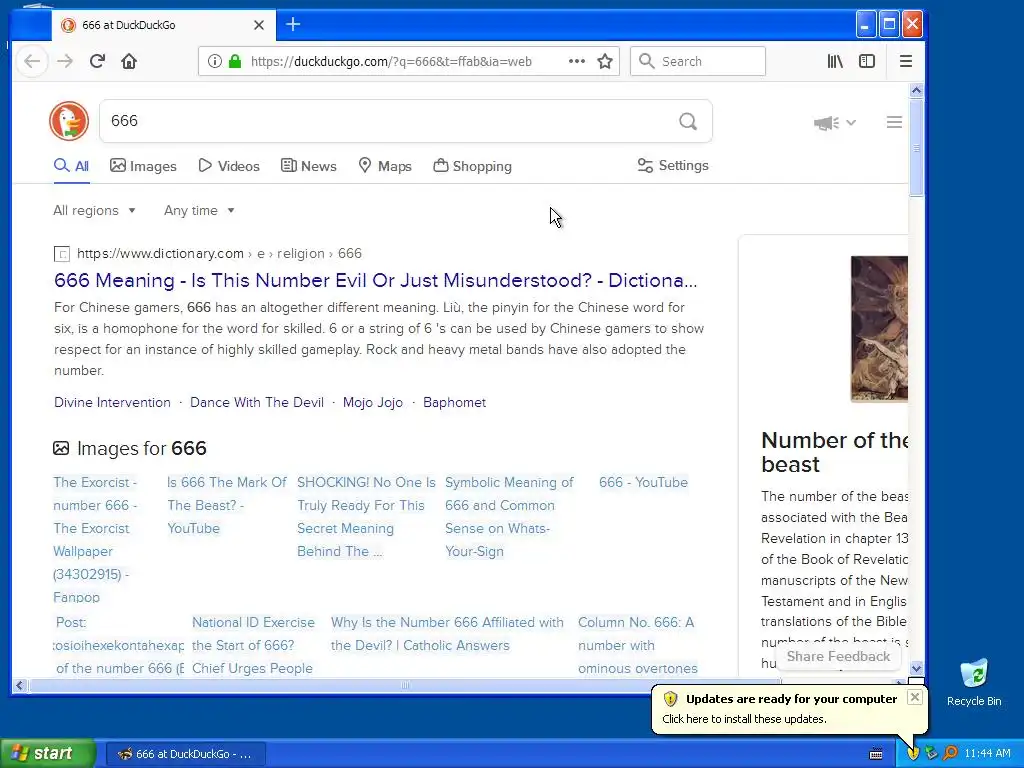Image resolution: width=1024 pixels, height=768 pixels.
Task: Submit search with magnifier icon
Action: coord(688,121)
